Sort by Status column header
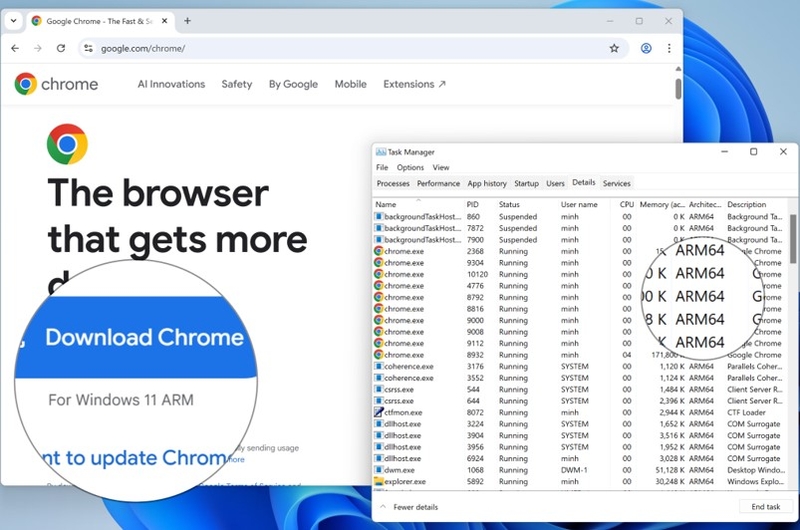Image resolution: width=800 pixels, height=530 pixels. [527, 204]
